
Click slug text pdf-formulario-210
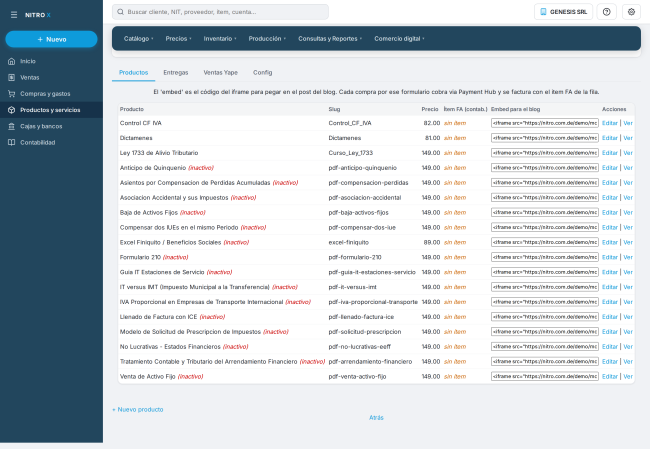[355, 257]
